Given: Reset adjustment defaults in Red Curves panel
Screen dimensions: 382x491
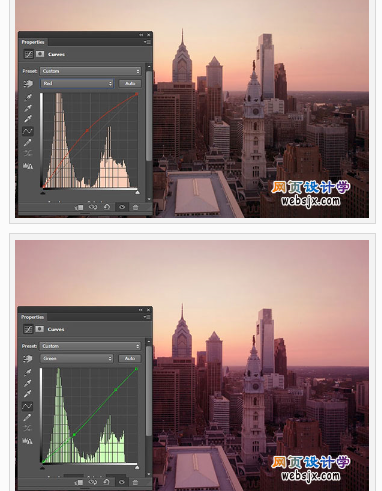Looking at the screenshot, I should [x=107, y=207].
